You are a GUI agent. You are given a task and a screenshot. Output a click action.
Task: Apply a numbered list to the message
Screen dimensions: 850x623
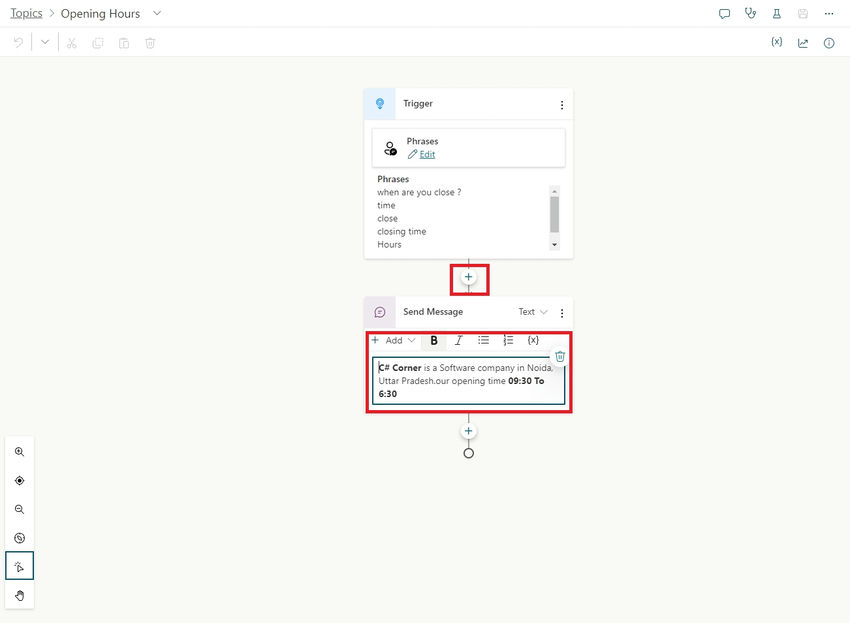click(508, 340)
